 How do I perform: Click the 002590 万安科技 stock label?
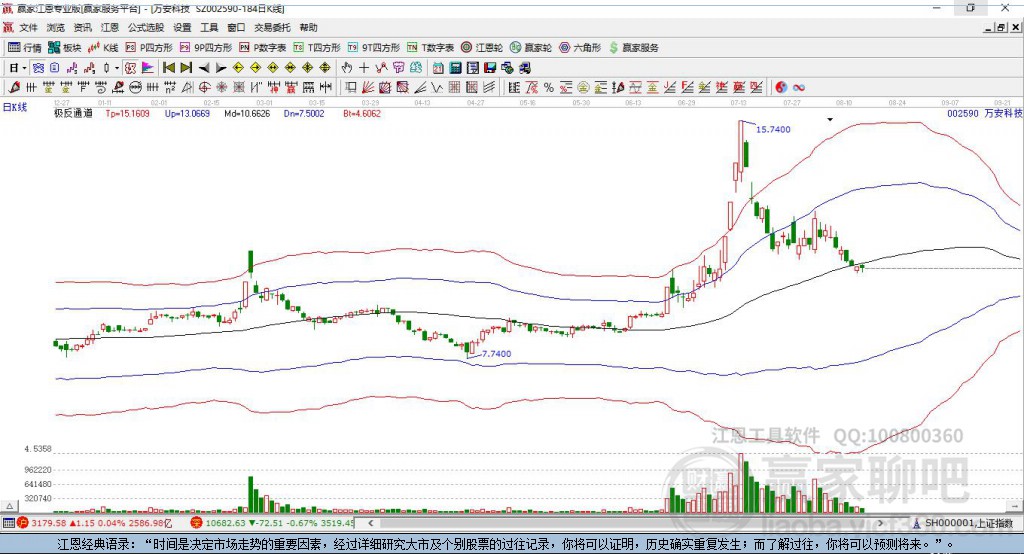tap(985, 113)
